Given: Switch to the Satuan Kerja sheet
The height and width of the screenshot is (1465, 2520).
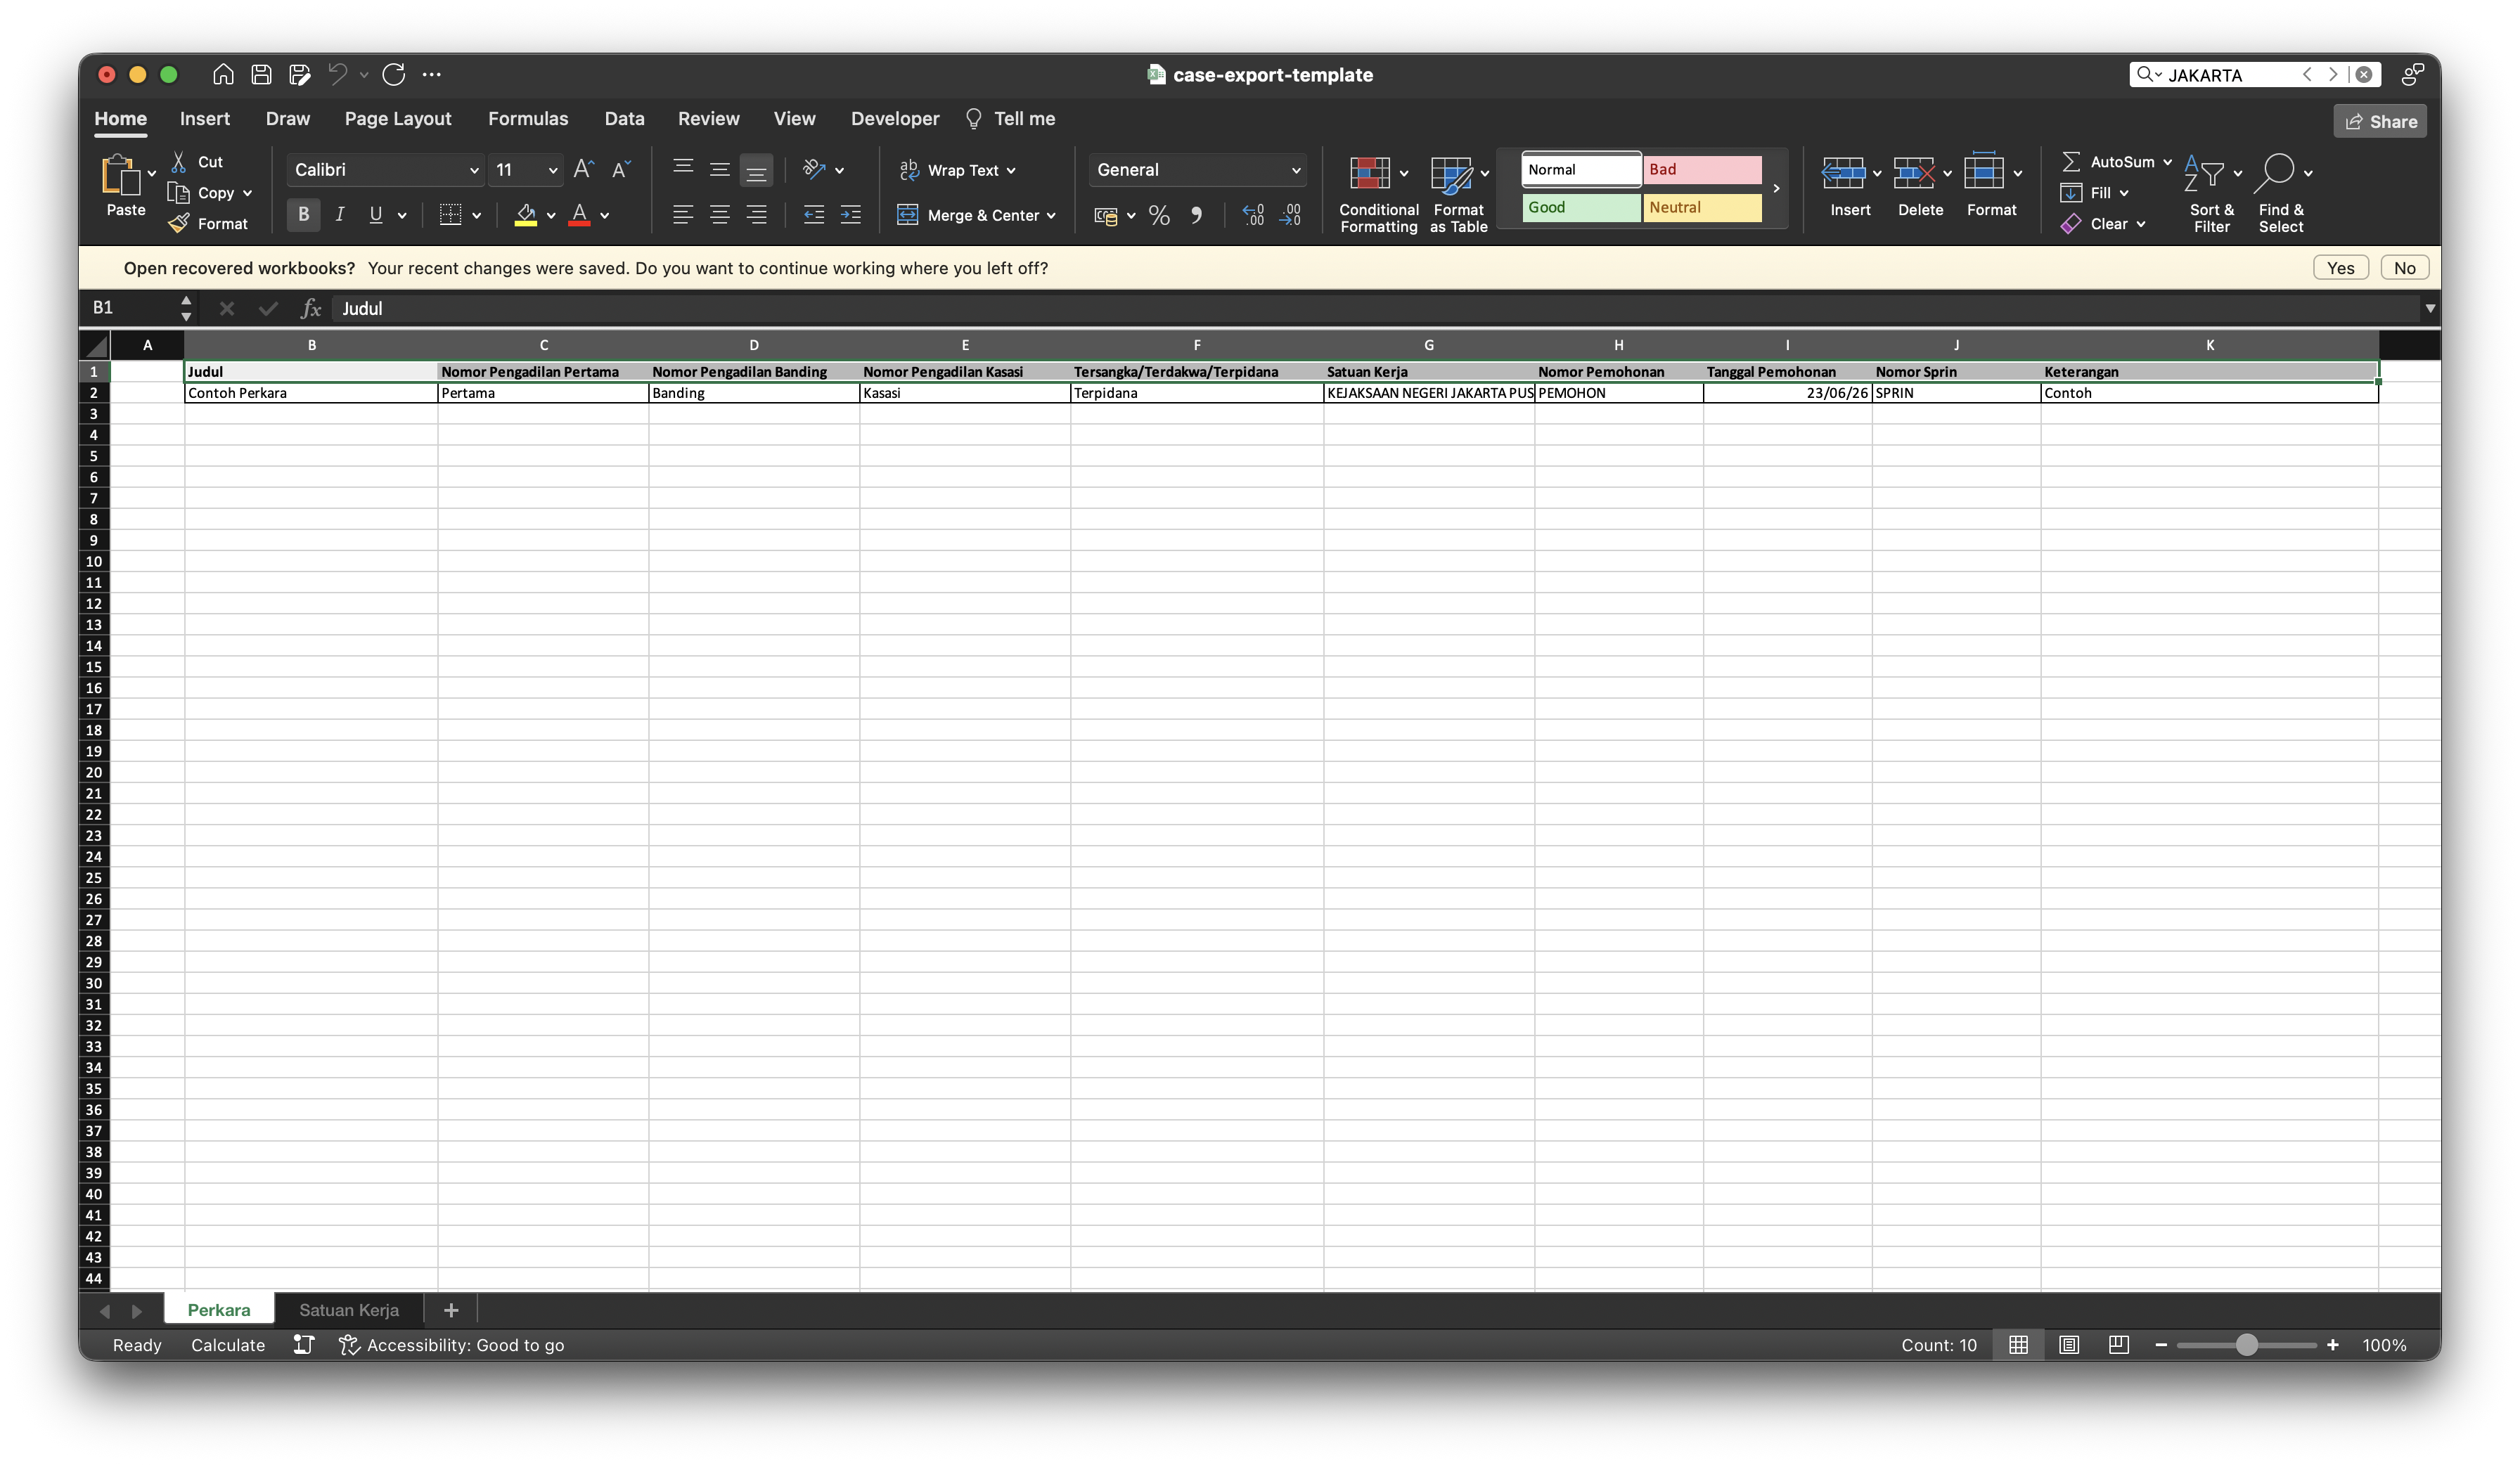Looking at the screenshot, I should pyautogui.click(x=349, y=1310).
